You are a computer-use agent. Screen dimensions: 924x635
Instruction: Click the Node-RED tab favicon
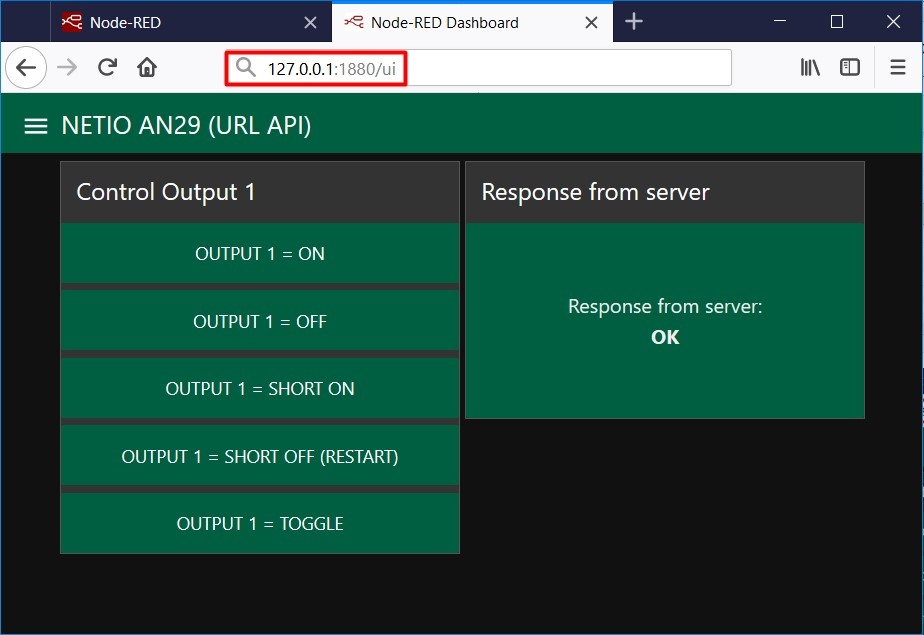tap(72, 22)
